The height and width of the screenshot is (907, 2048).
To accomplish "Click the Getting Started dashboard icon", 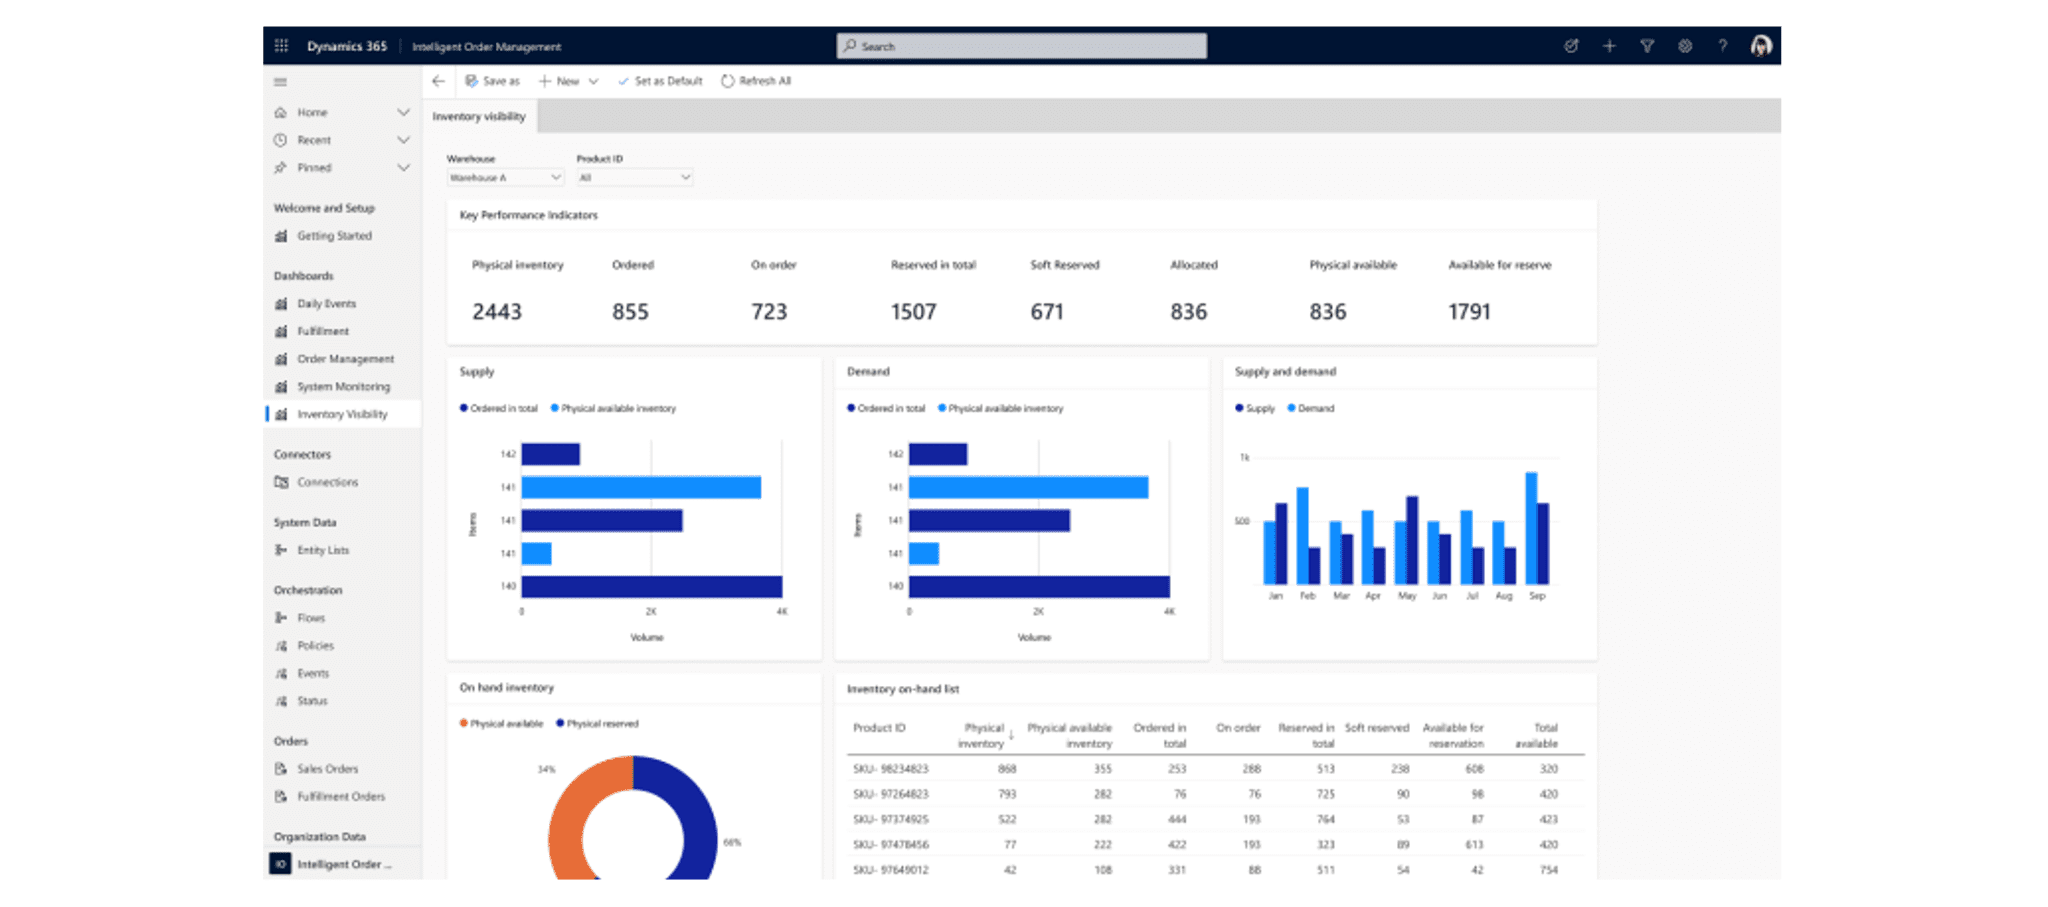I will point(281,236).
